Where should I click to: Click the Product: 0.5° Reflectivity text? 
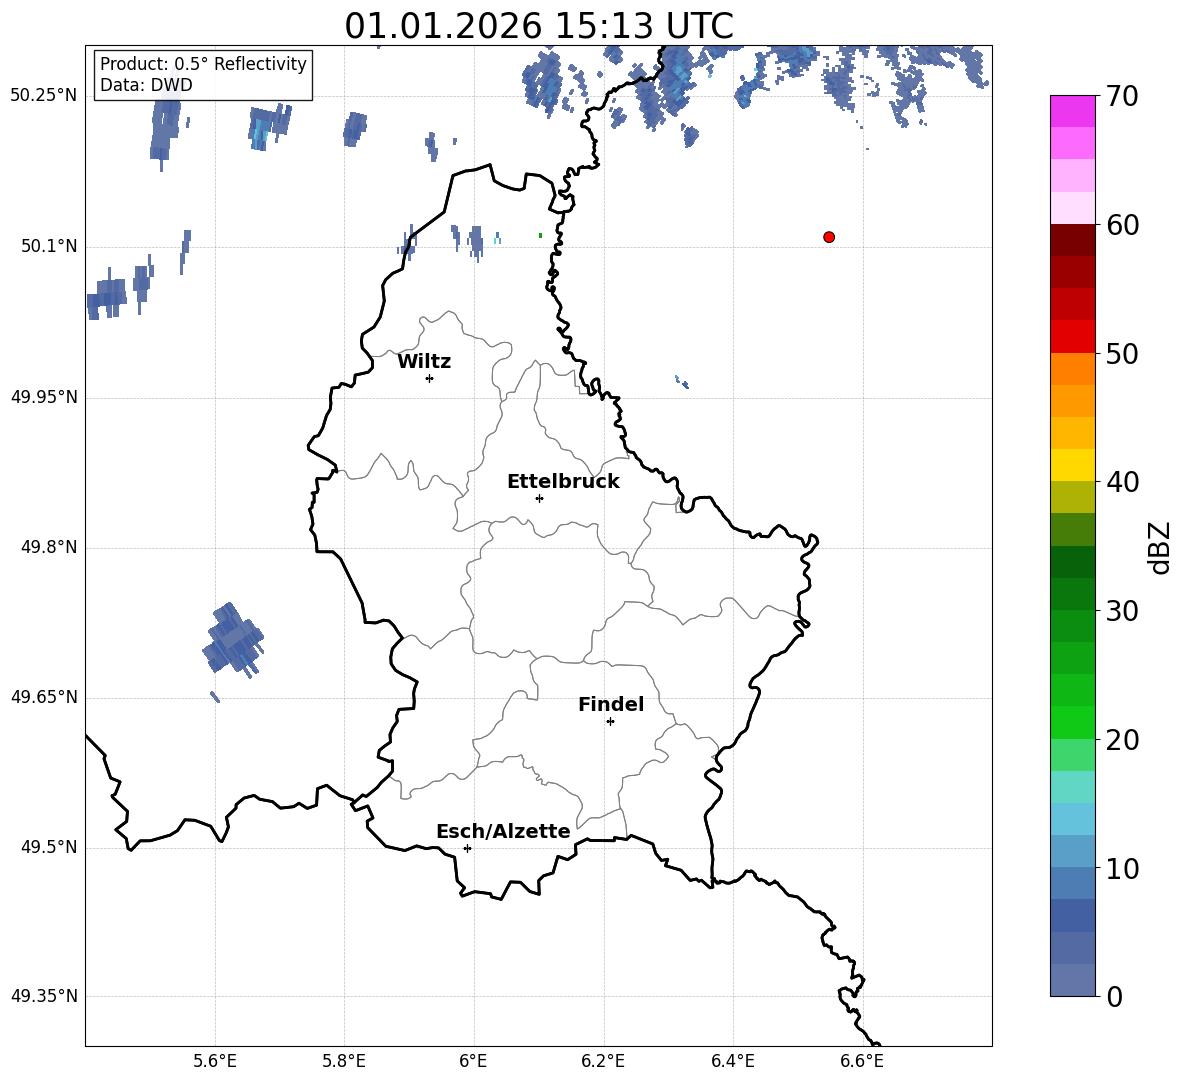click(203, 63)
